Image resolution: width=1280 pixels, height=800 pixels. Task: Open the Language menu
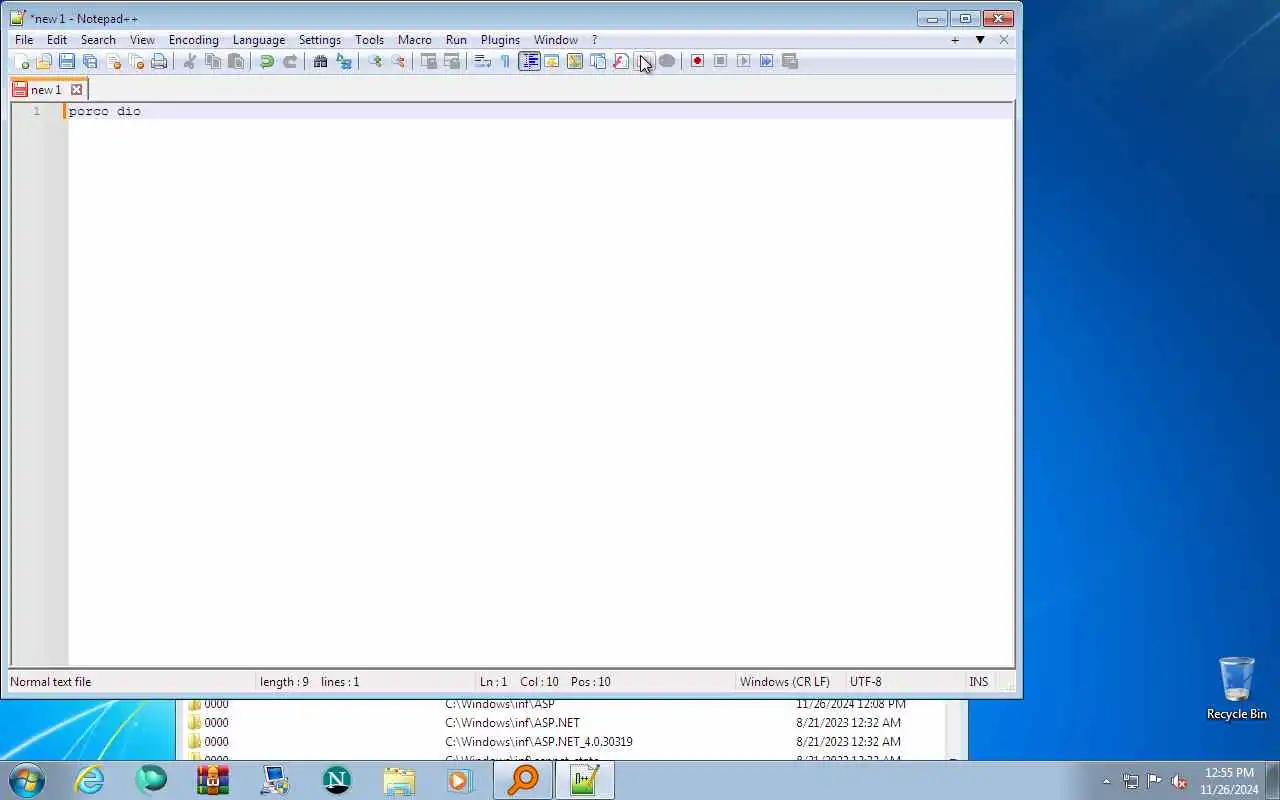(259, 40)
